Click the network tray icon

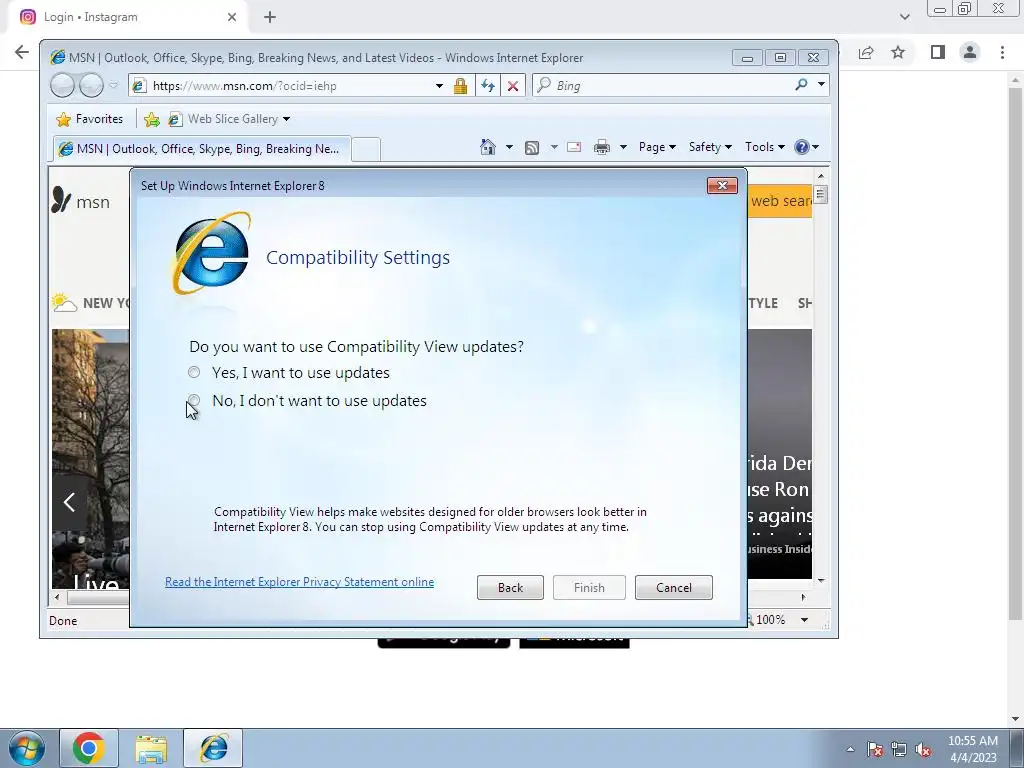899,749
